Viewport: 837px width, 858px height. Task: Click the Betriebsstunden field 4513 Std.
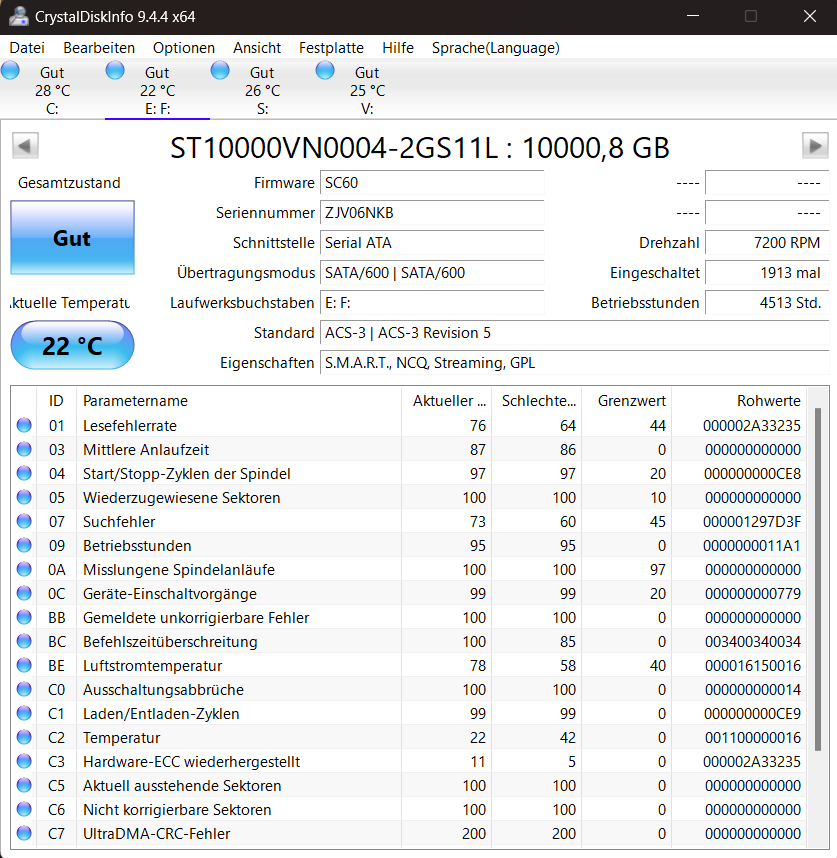tap(767, 303)
